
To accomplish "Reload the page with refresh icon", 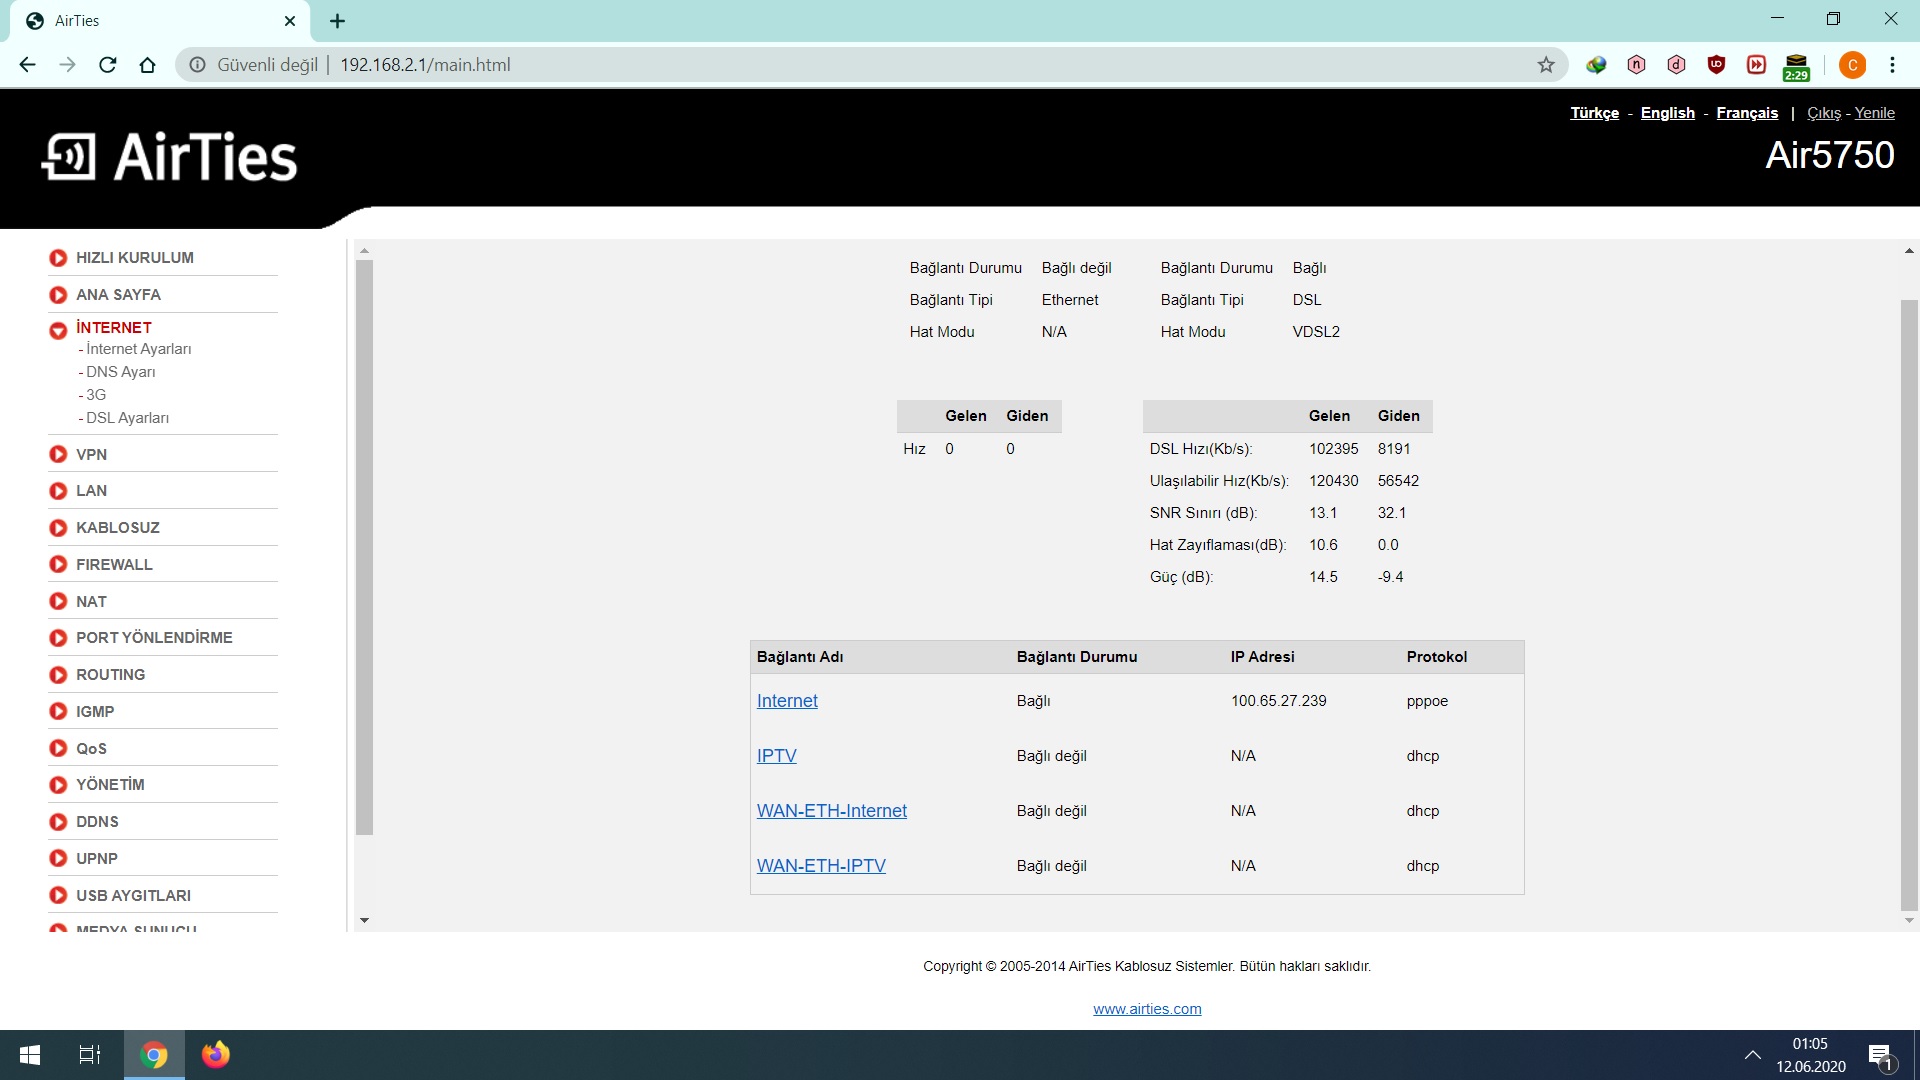I will (107, 65).
